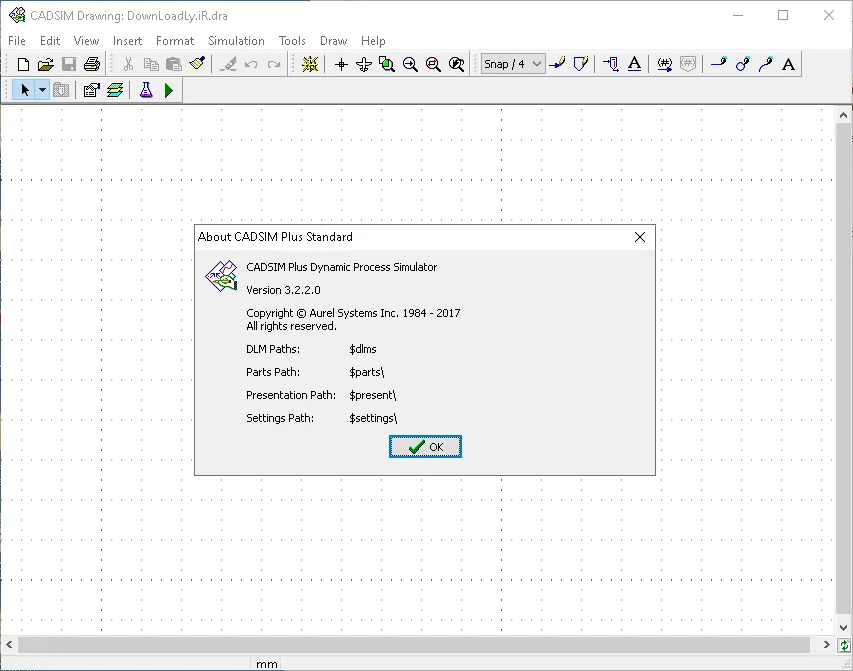Click the horizontal scrollbar right arrow
The width and height of the screenshot is (853, 671).
tap(826, 645)
